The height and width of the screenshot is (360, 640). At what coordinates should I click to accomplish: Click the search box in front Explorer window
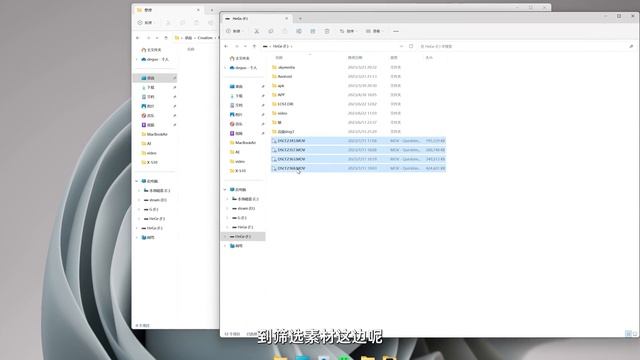[527, 47]
